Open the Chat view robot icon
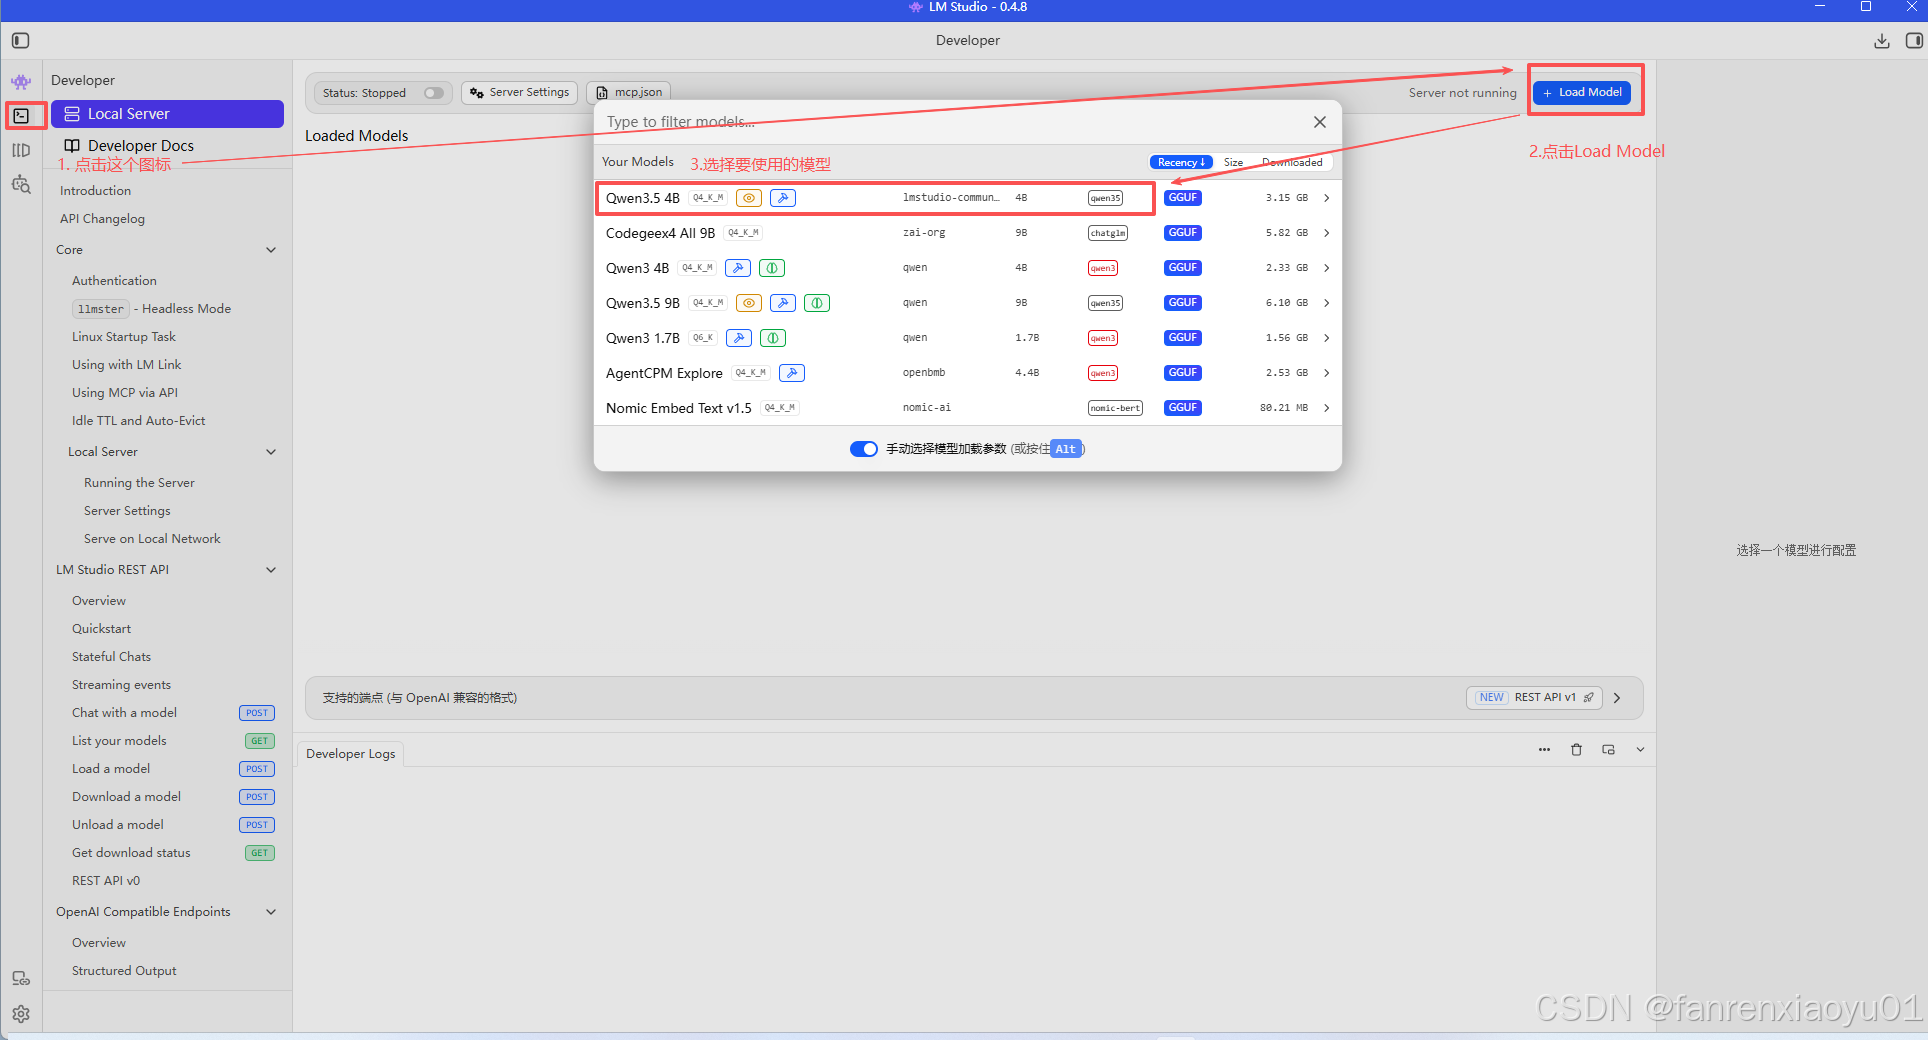This screenshot has height=1040, width=1928. [x=21, y=81]
